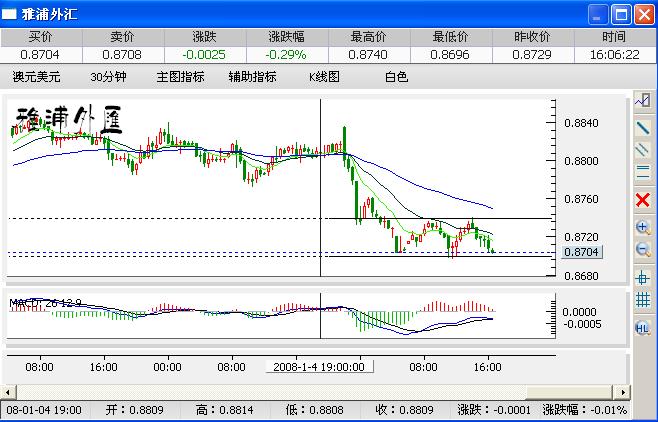
Task: Click the time value 16:06:22
Action: (615, 55)
